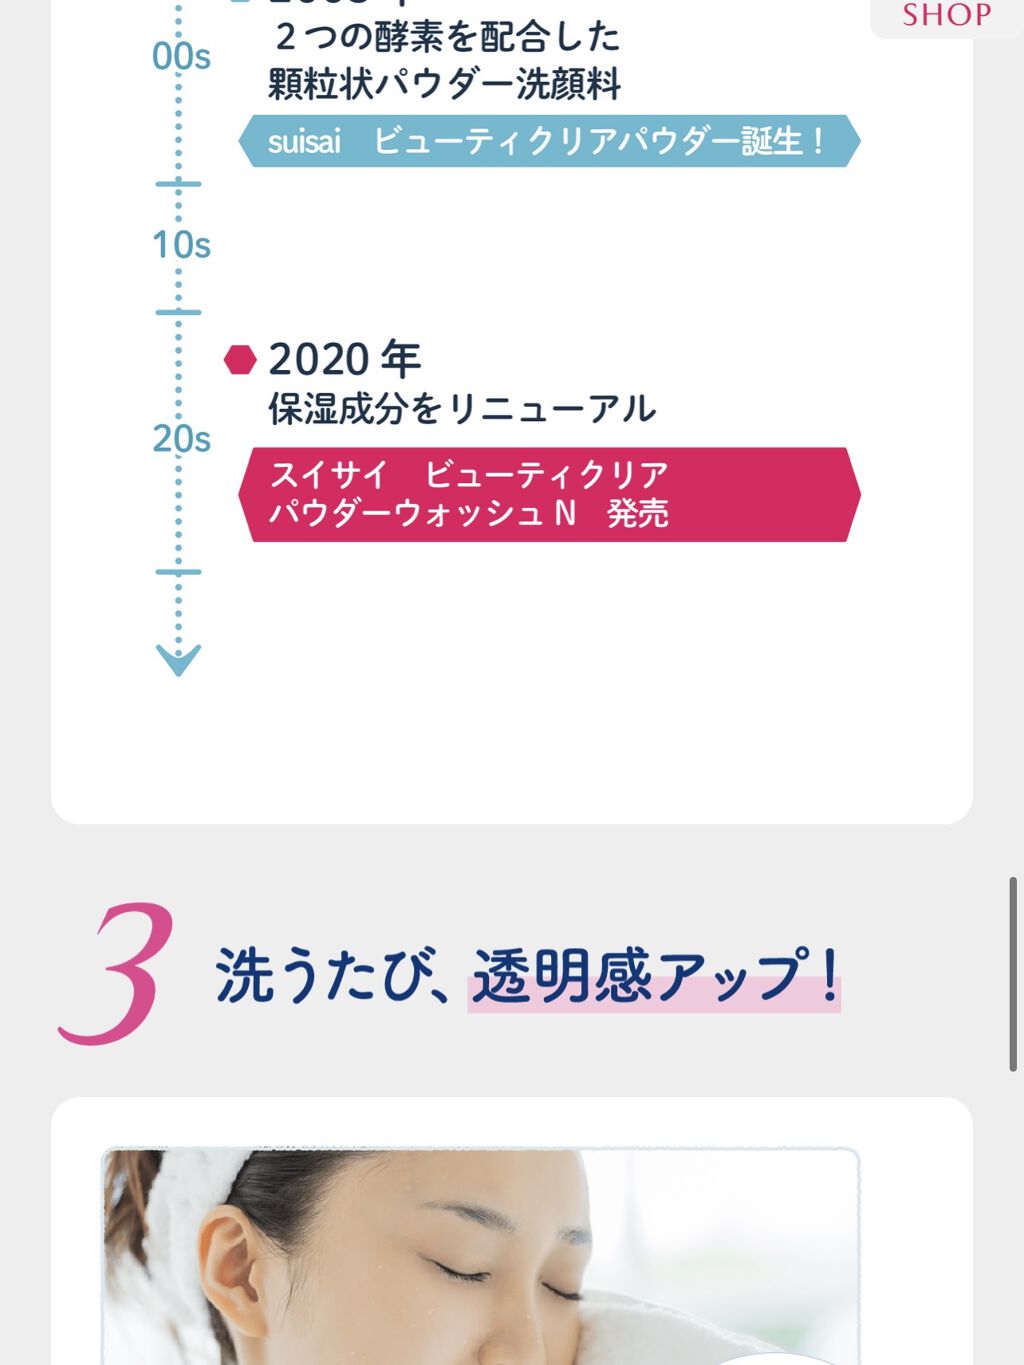Click the 2020年 year heading
The height and width of the screenshot is (1365, 1024).
344,359
